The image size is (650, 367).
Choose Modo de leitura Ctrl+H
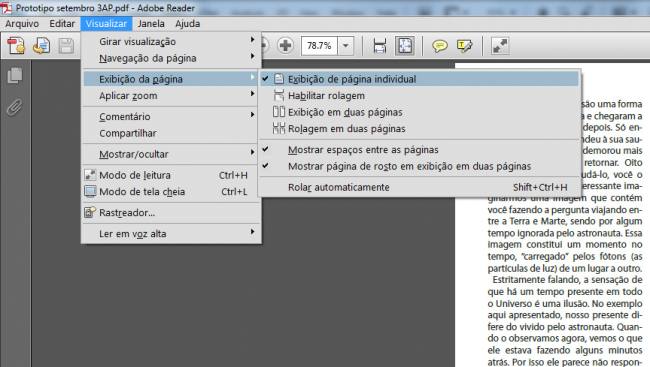[x=171, y=175]
